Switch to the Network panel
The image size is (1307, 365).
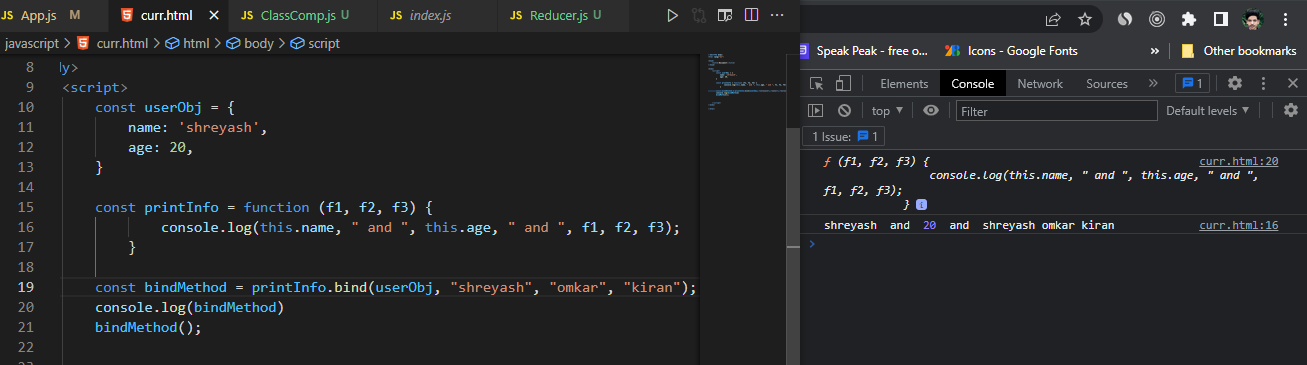pos(1040,84)
